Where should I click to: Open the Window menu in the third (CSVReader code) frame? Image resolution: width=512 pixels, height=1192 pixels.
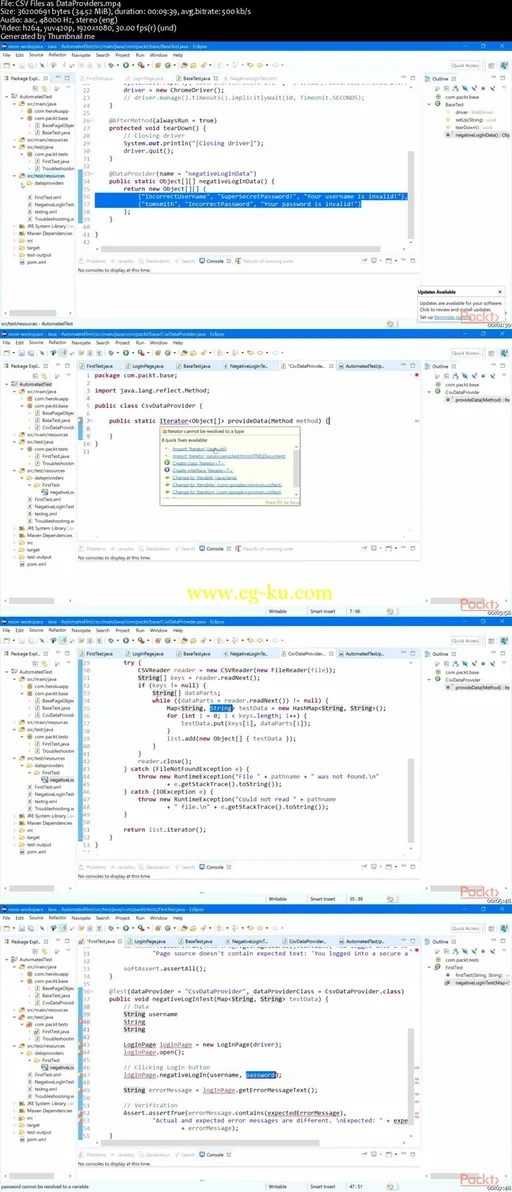[x=158, y=631]
